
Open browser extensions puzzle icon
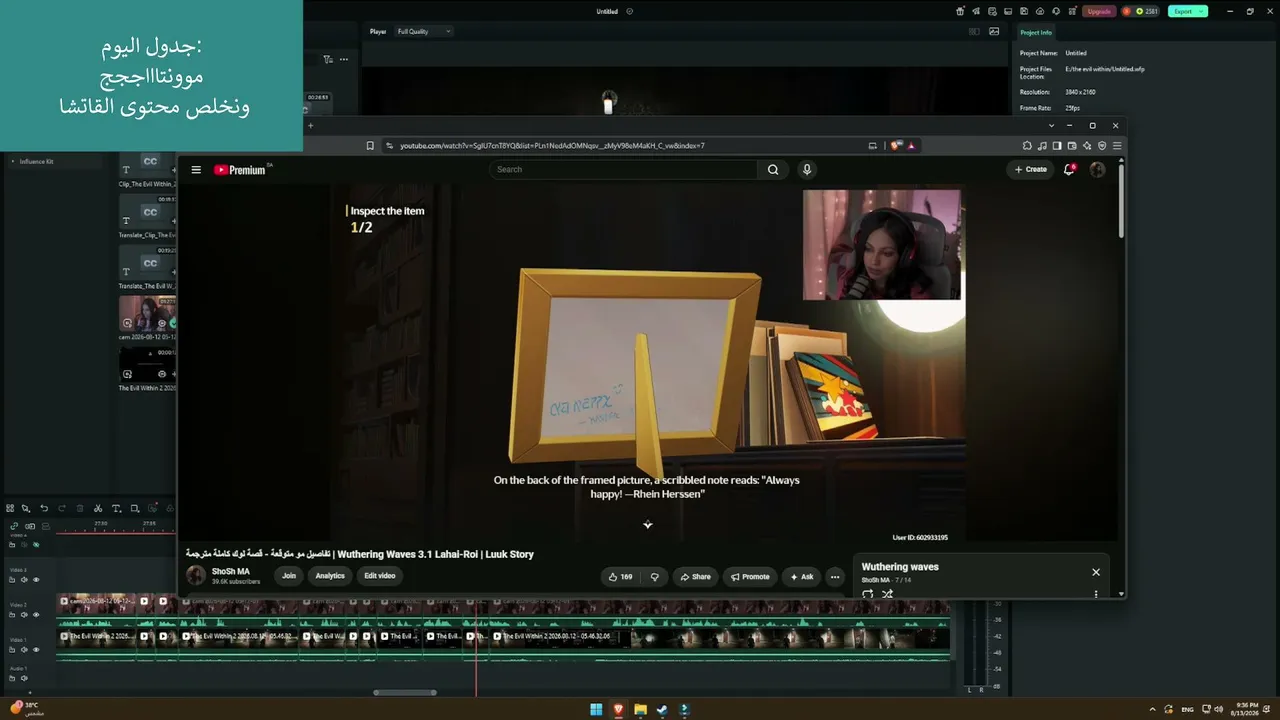tap(1027, 146)
